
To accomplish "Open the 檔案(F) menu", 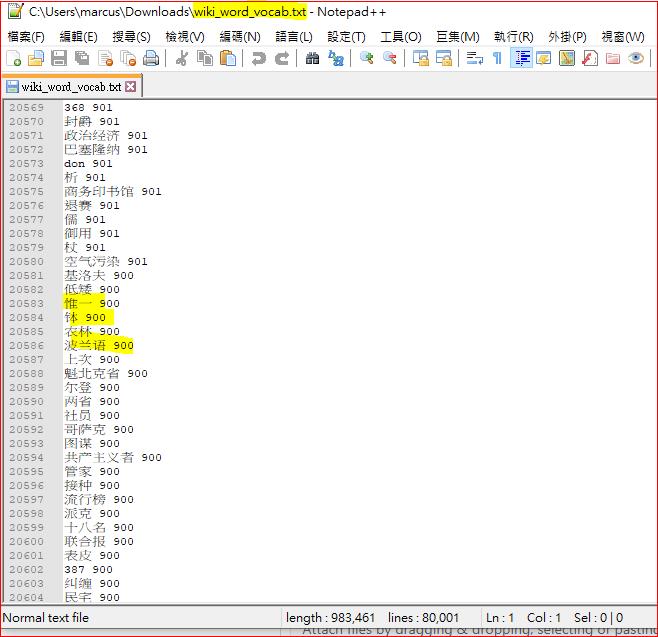I will coord(26,37).
